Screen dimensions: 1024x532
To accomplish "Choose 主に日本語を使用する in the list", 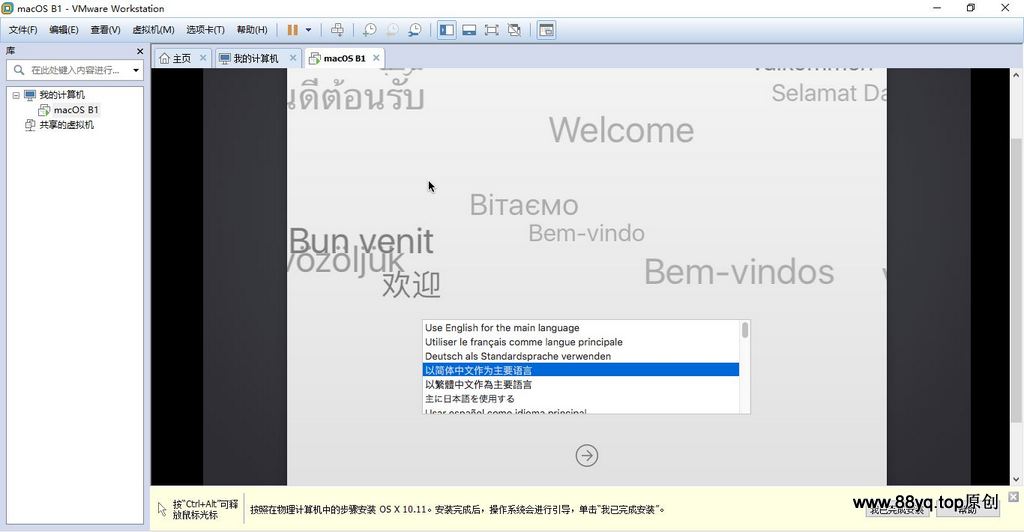I will 581,399.
